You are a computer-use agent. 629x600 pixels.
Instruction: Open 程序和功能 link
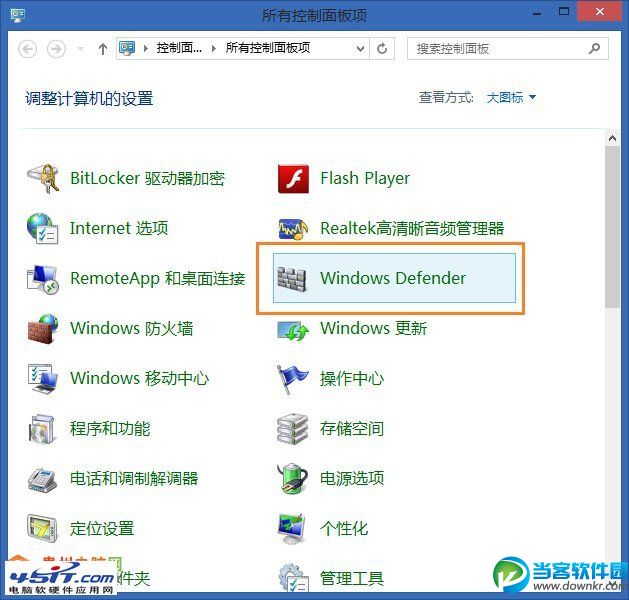pyautogui.click(x=110, y=428)
